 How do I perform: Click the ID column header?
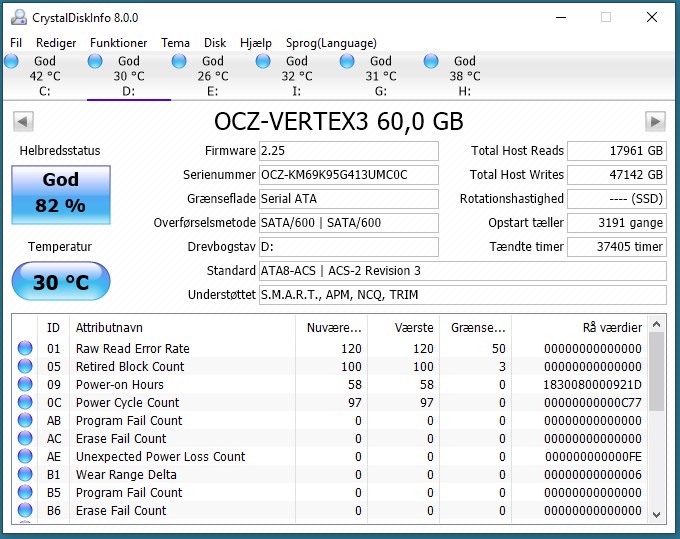click(53, 327)
